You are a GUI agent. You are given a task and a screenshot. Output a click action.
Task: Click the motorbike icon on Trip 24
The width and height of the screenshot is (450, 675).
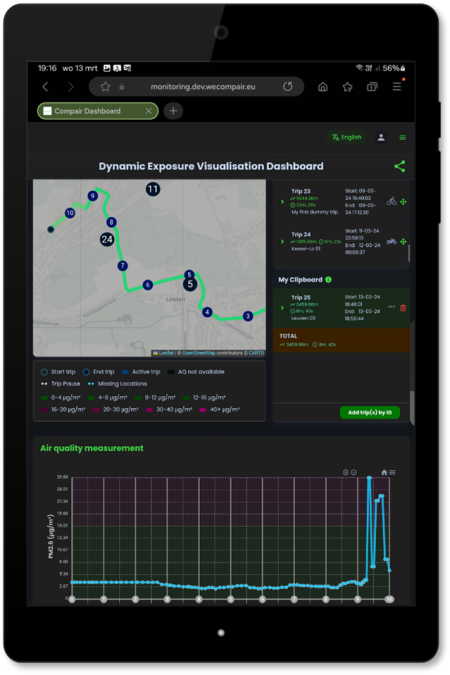pyautogui.click(x=391, y=241)
